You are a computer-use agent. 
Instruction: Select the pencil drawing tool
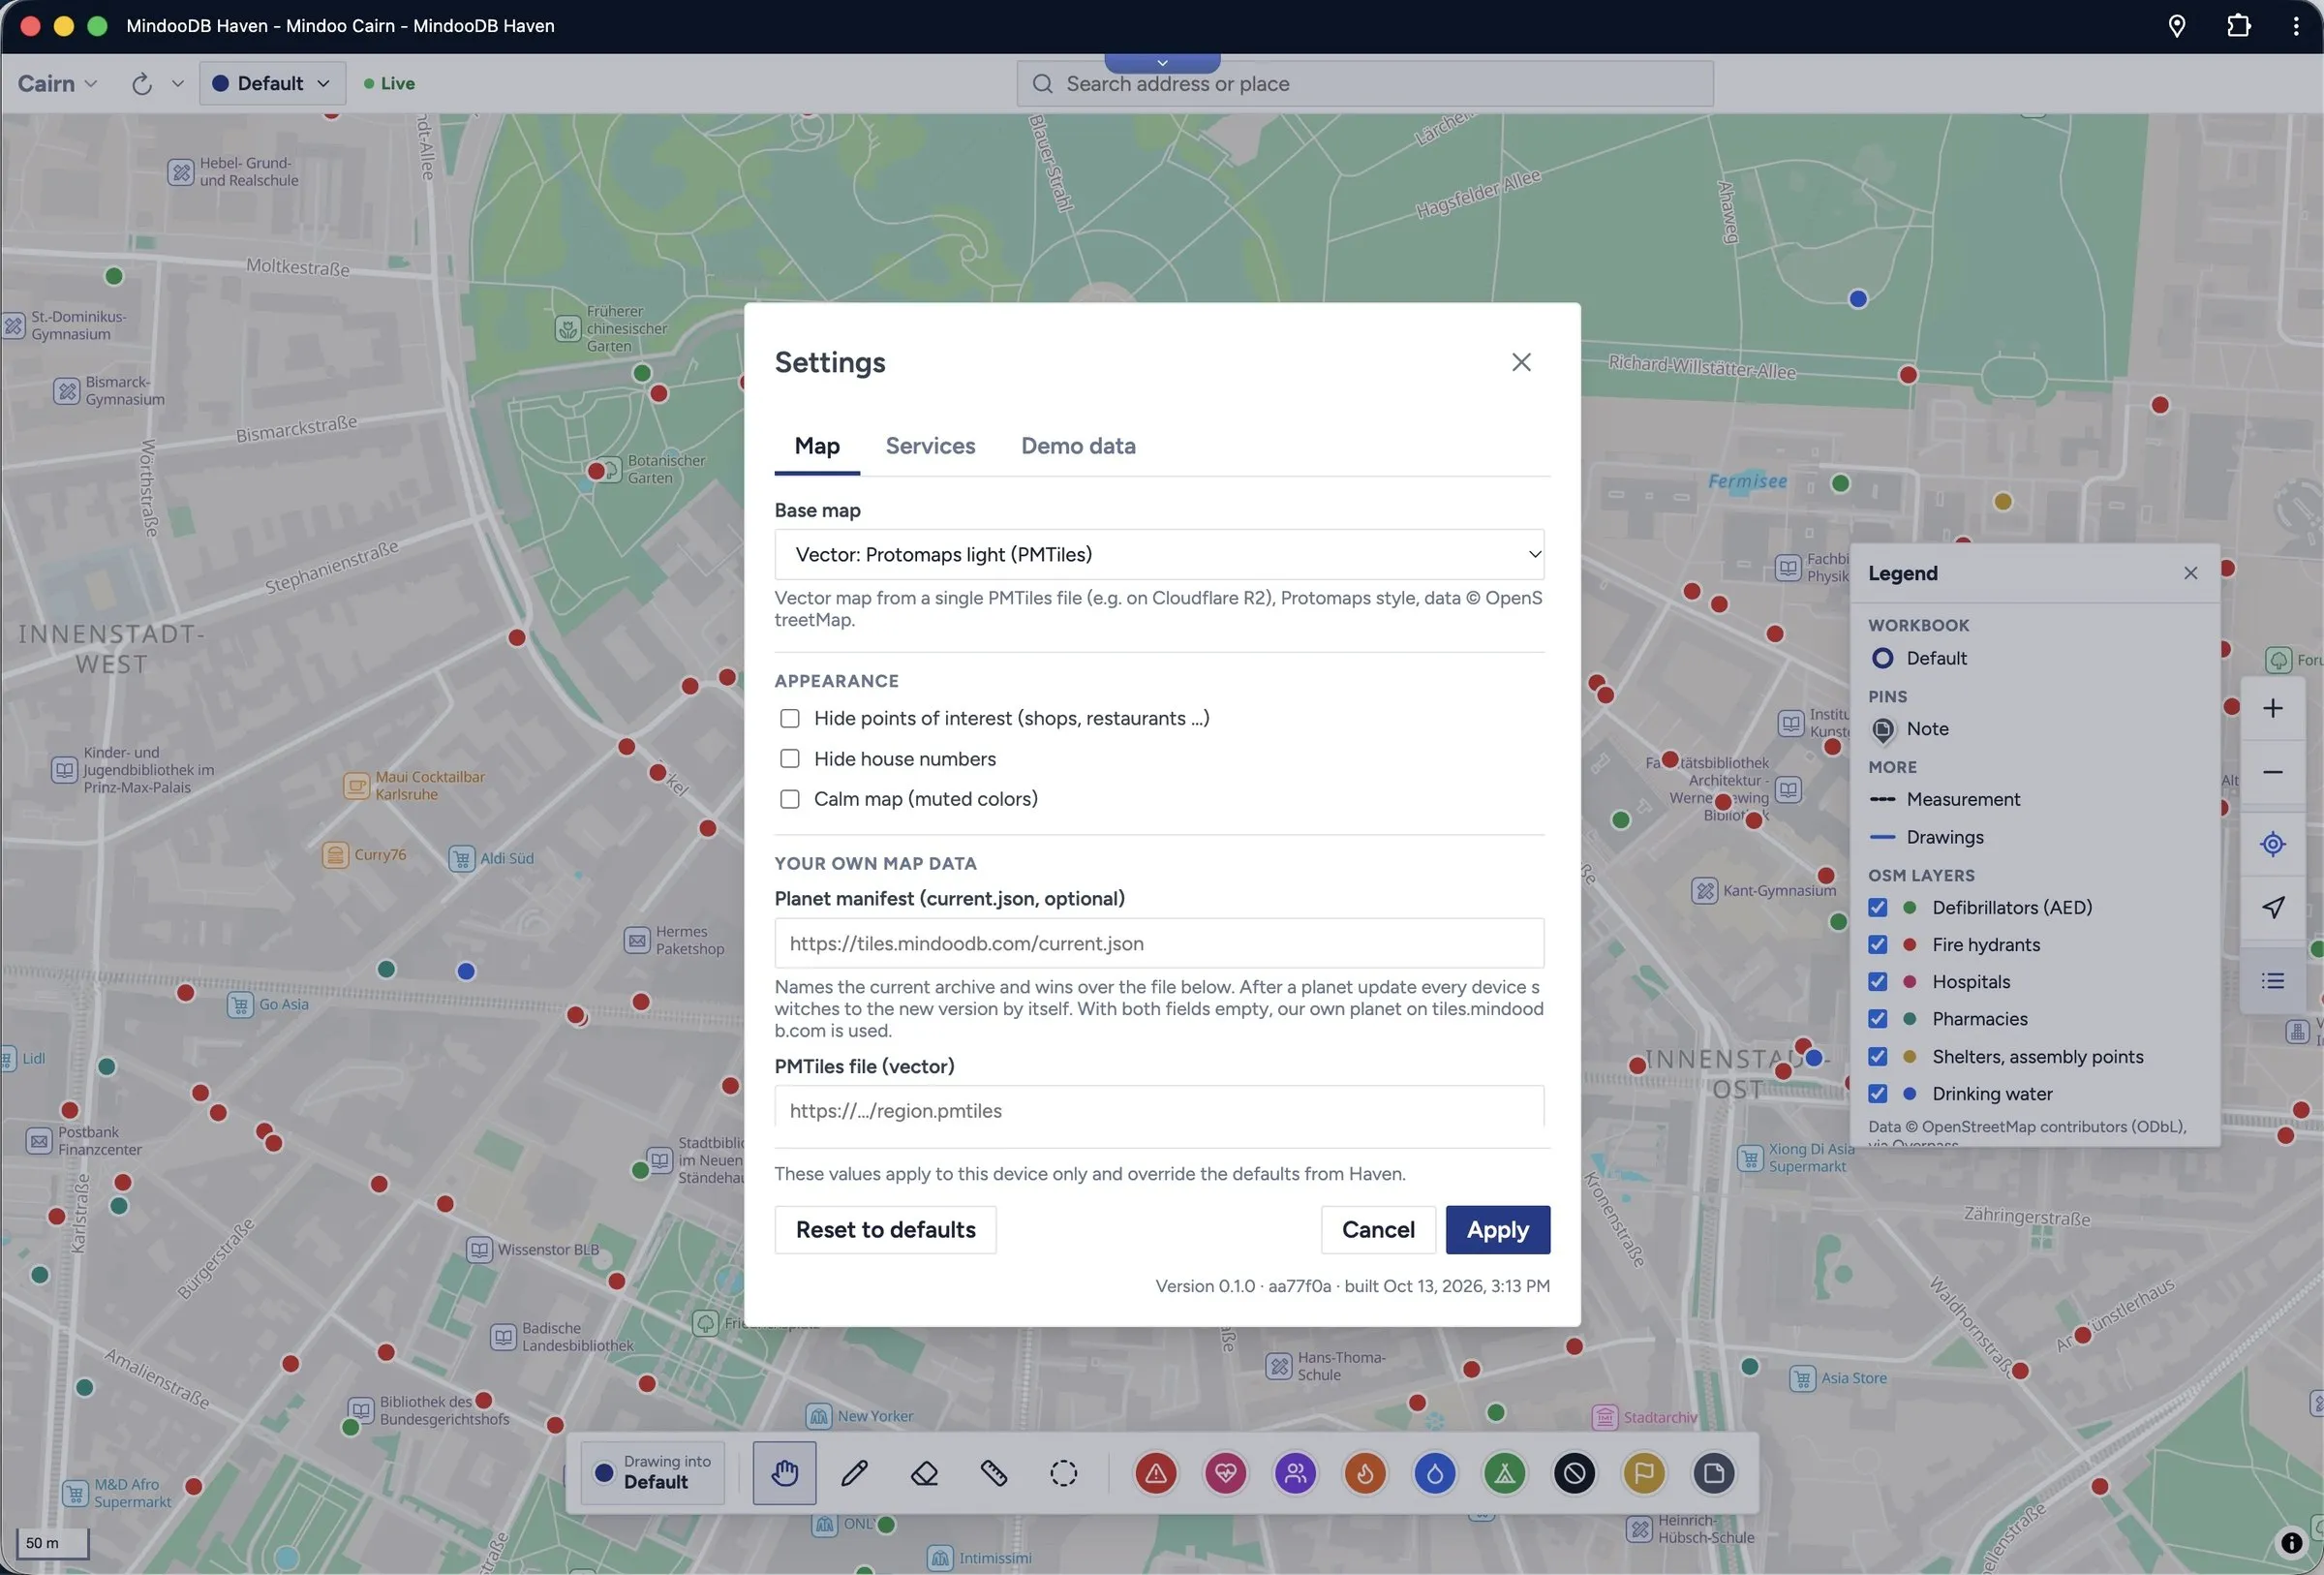coord(854,1473)
